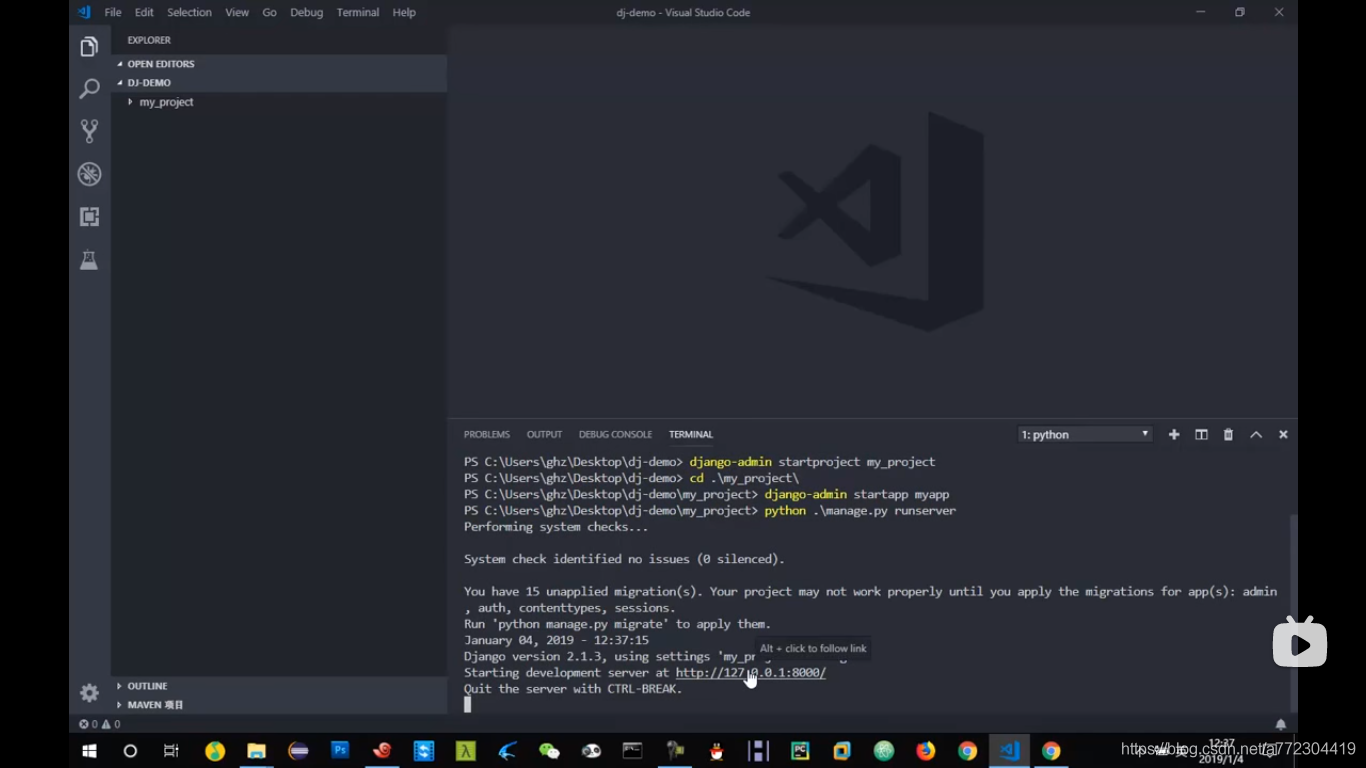
Task: Expand the my_project folder
Action: 279,102
